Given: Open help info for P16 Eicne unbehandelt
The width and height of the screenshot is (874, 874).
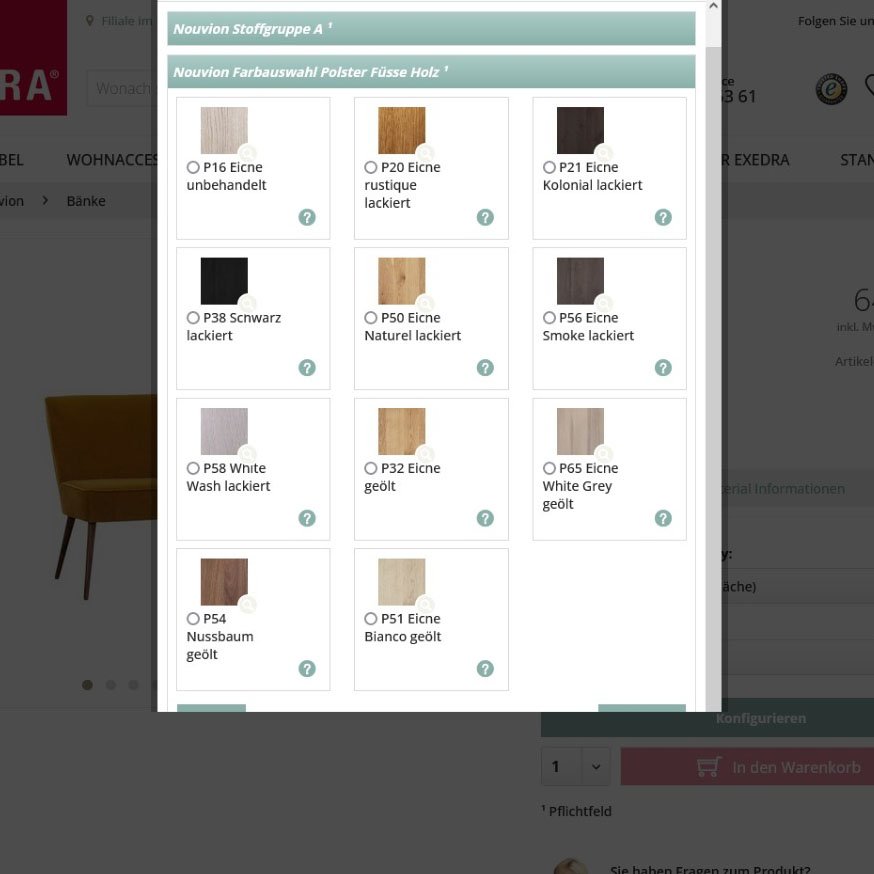Looking at the screenshot, I should (x=307, y=217).
